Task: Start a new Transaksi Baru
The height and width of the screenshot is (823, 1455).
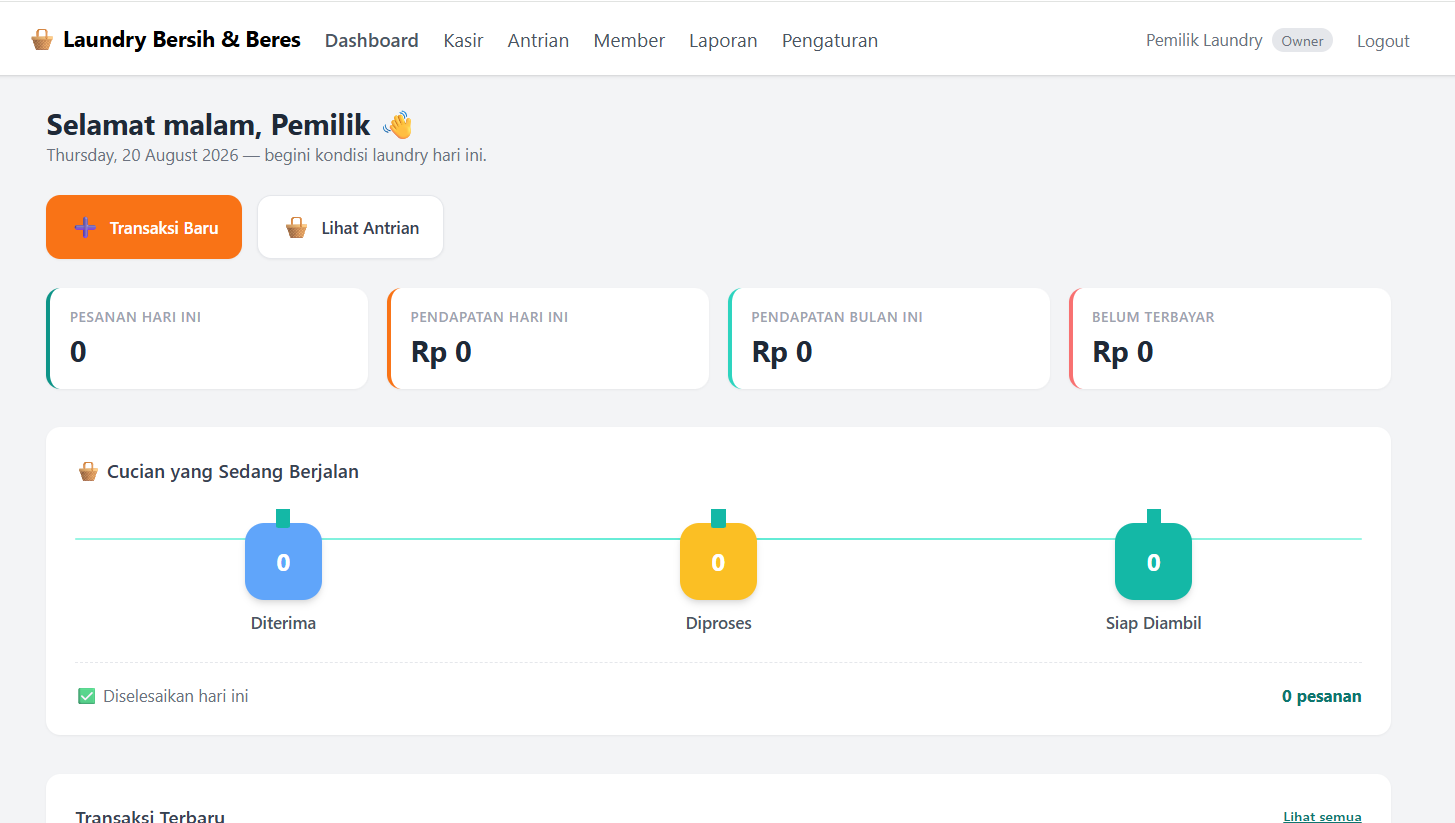Action: pyautogui.click(x=144, y=227)
